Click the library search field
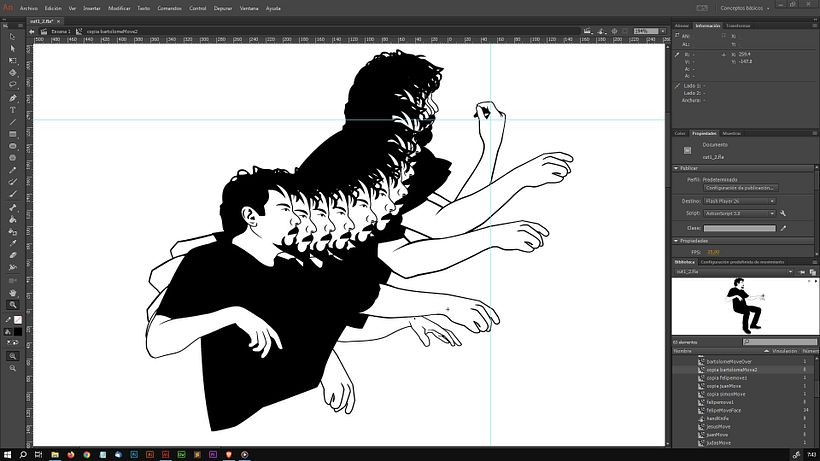The width and height of the screenshot is (820, 461). pos(779,342)
